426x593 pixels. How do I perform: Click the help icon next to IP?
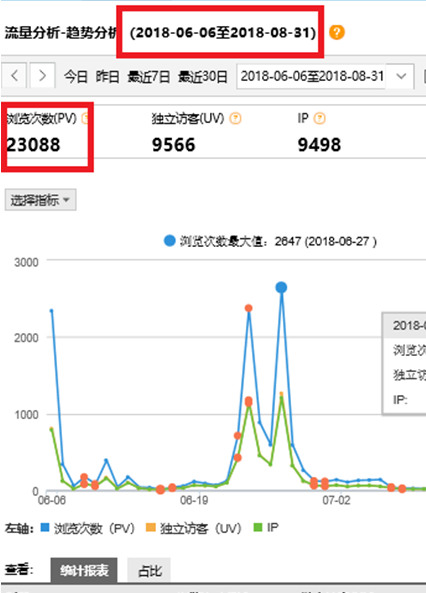click(x=320, y=119)
